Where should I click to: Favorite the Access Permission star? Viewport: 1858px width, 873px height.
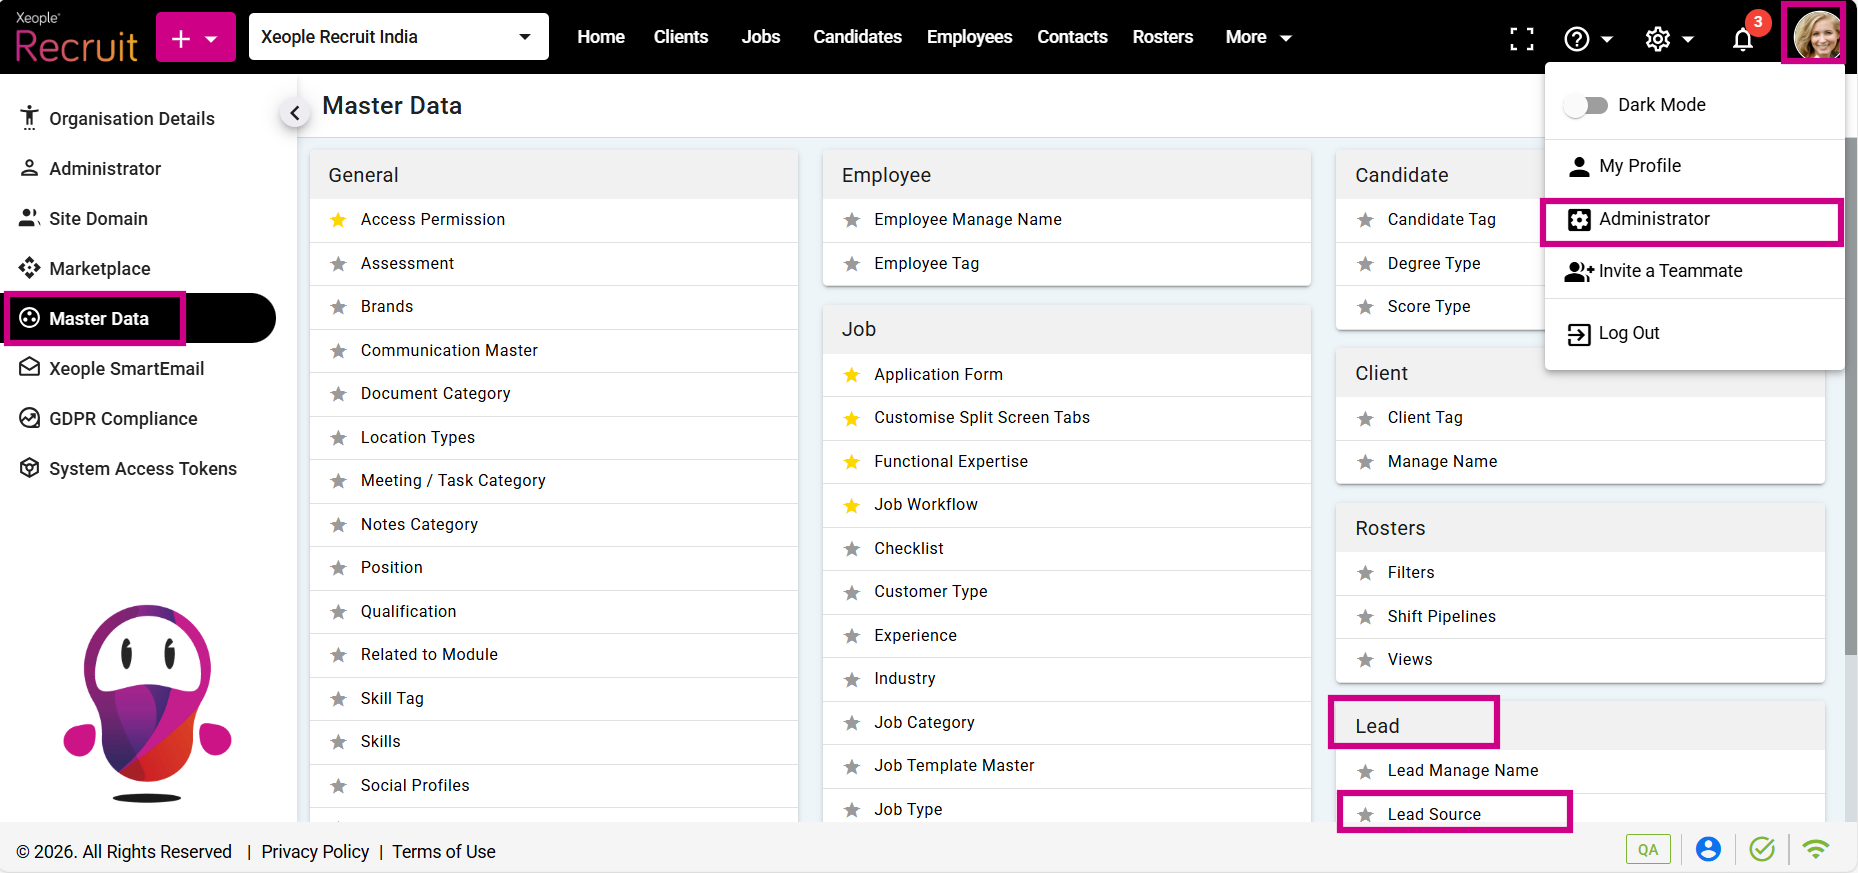coord(338,220)
